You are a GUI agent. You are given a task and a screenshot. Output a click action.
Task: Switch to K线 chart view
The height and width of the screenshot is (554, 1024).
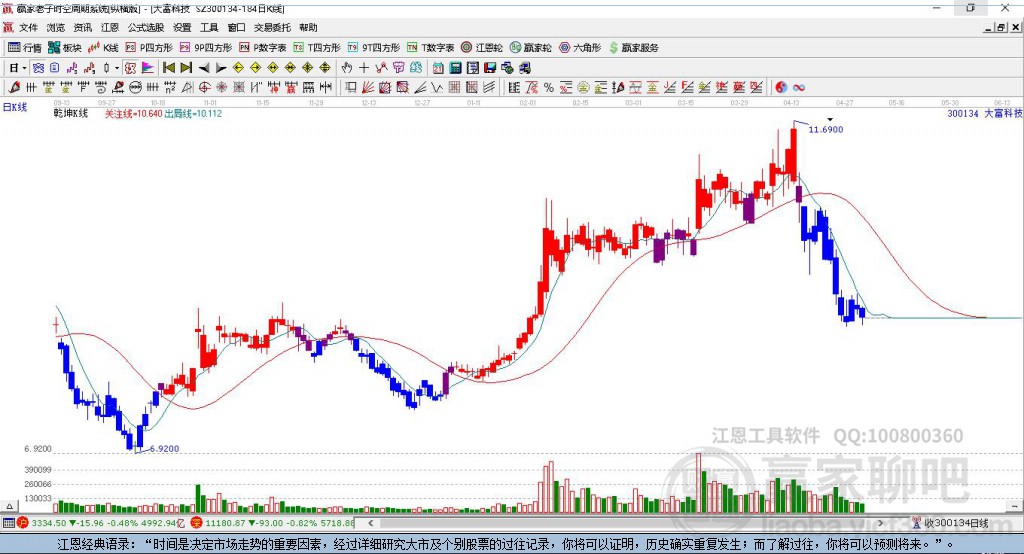[103, 48]
